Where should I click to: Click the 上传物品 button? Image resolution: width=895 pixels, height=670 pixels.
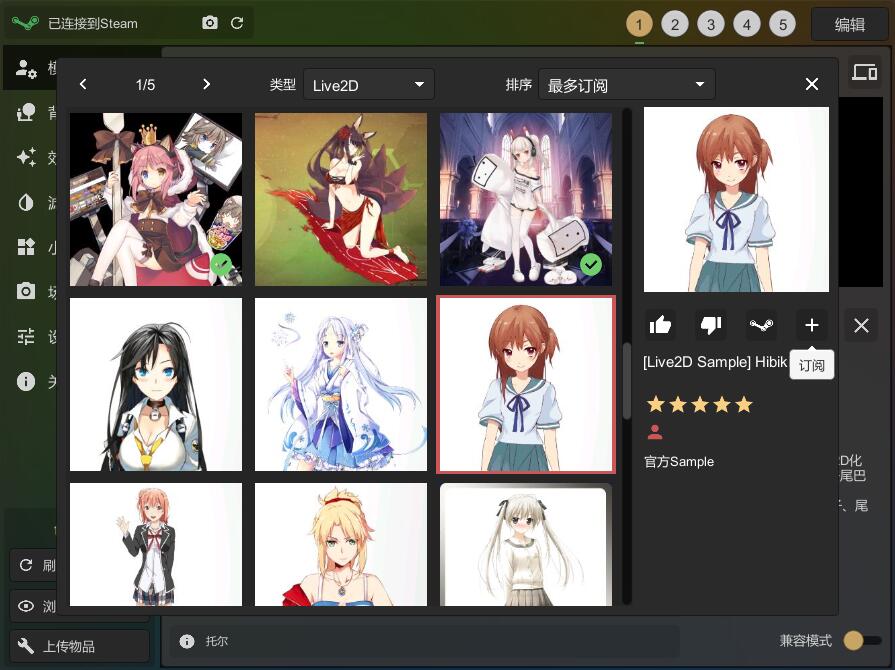tap(80, 646)
